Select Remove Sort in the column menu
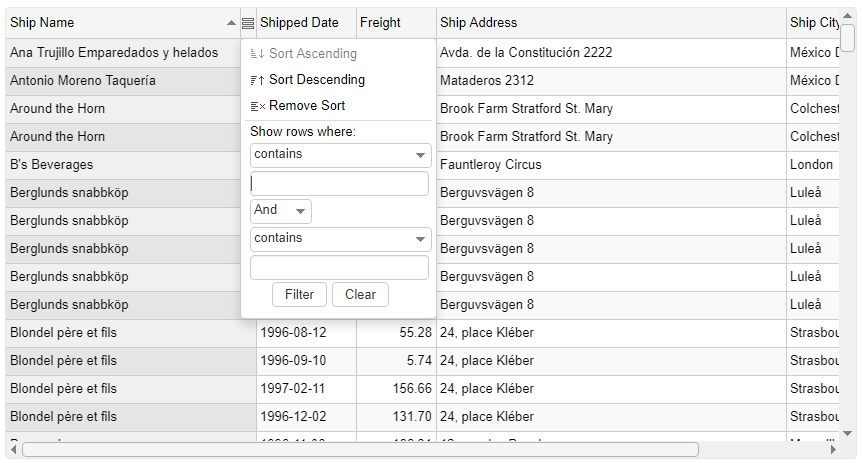This screenshot has height=463, width=862. tap(307, 106)
